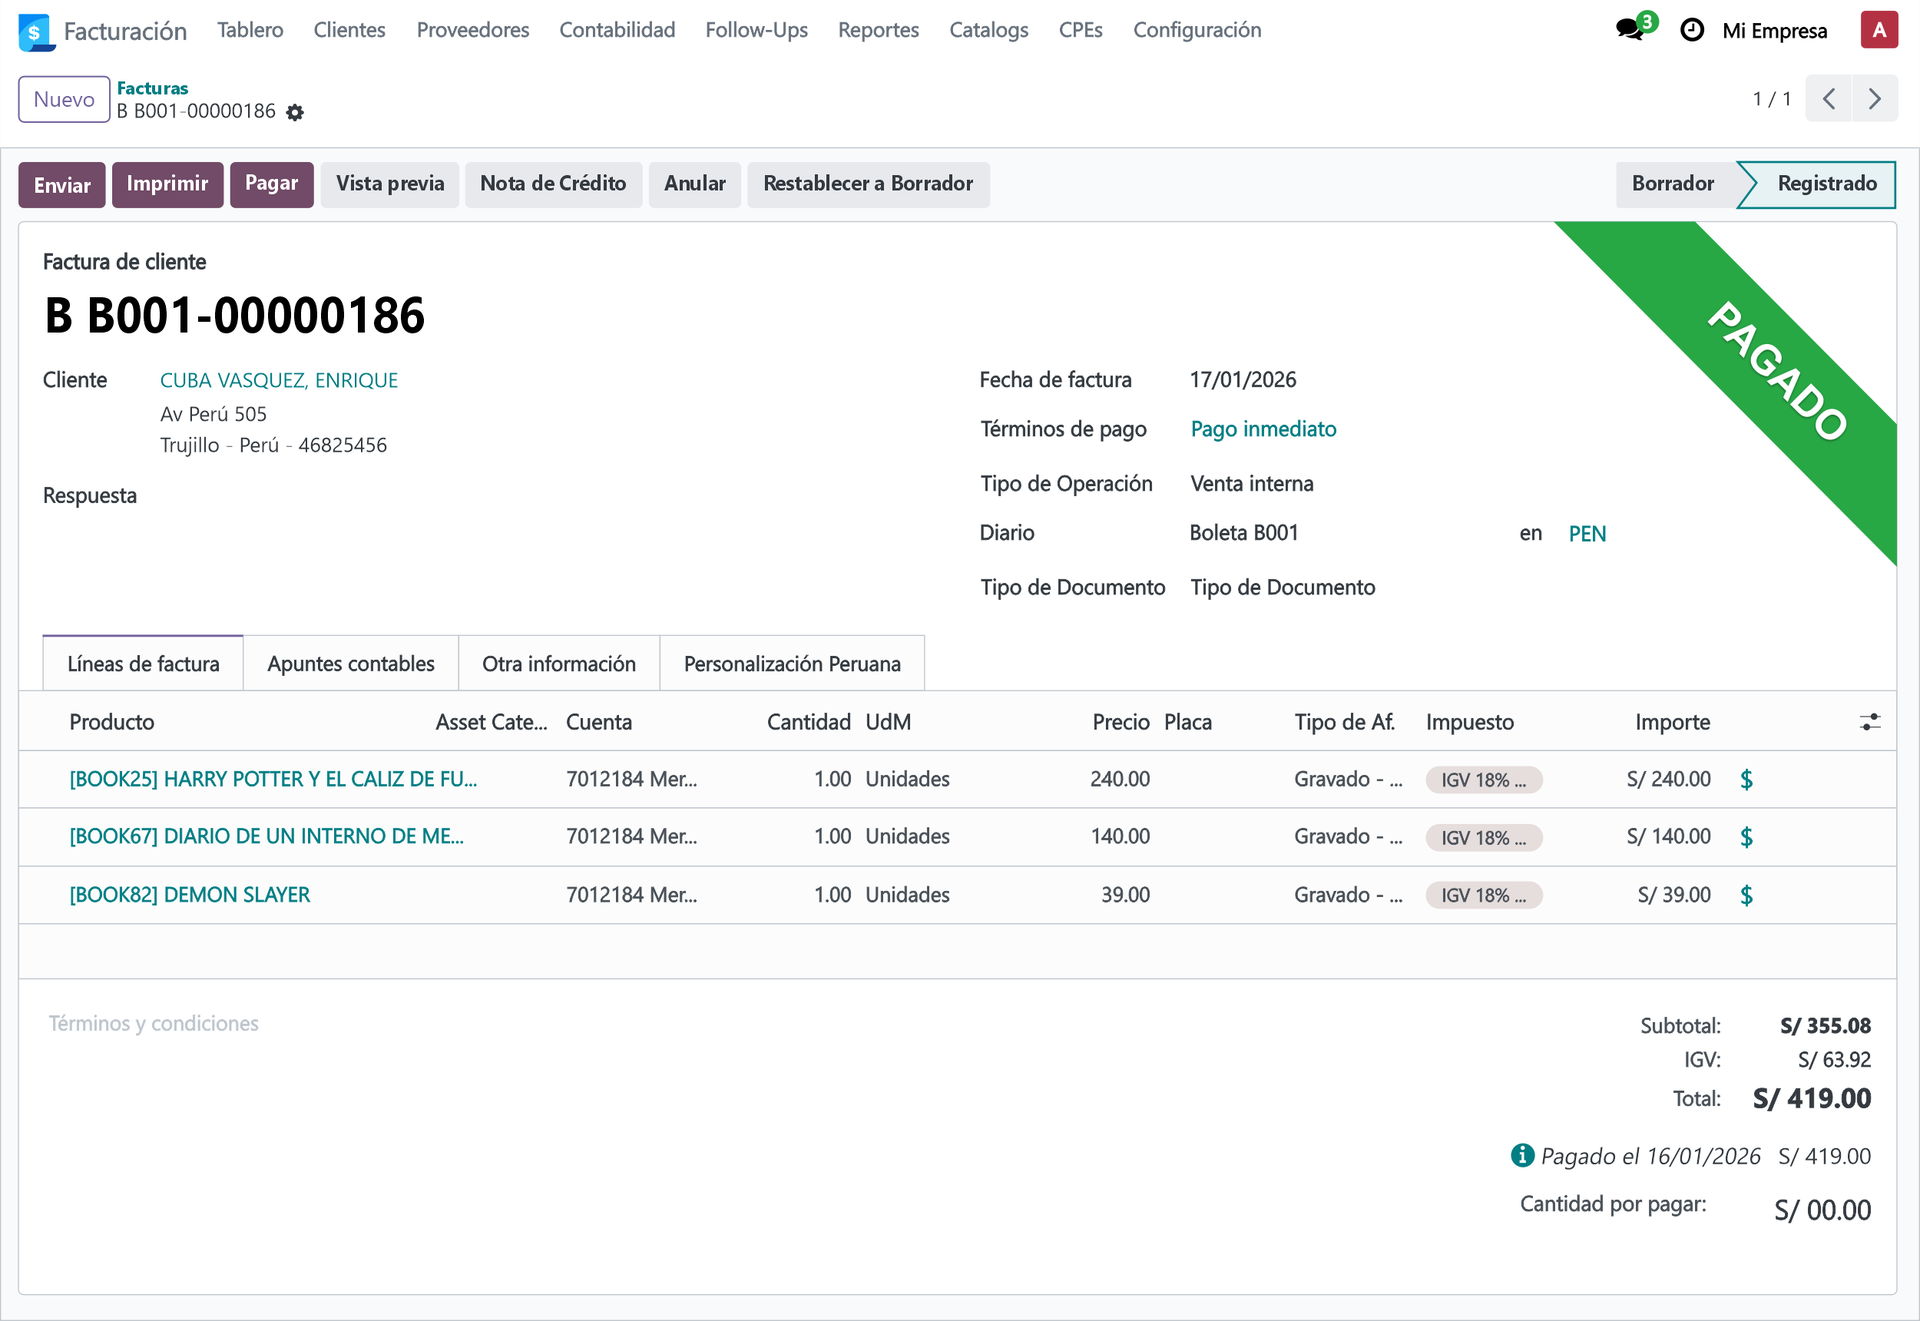Open the Configuración menu
Viewport: 1920px width, 1321px height.
coord(1196,30)
